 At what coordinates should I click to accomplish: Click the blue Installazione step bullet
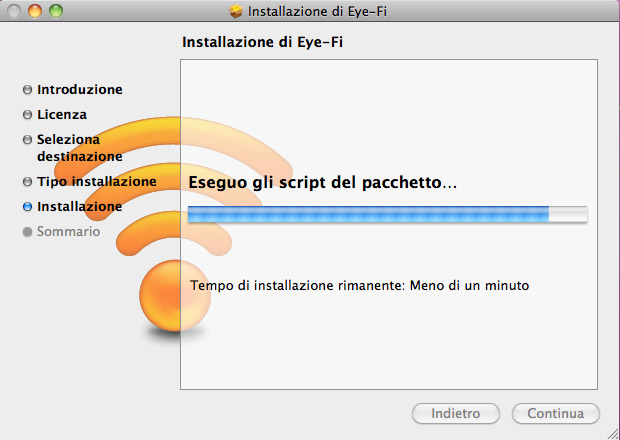27,206
